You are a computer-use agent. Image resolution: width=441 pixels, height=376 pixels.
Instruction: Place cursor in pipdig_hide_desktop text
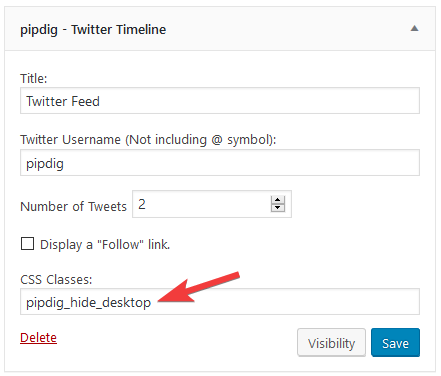88,303
